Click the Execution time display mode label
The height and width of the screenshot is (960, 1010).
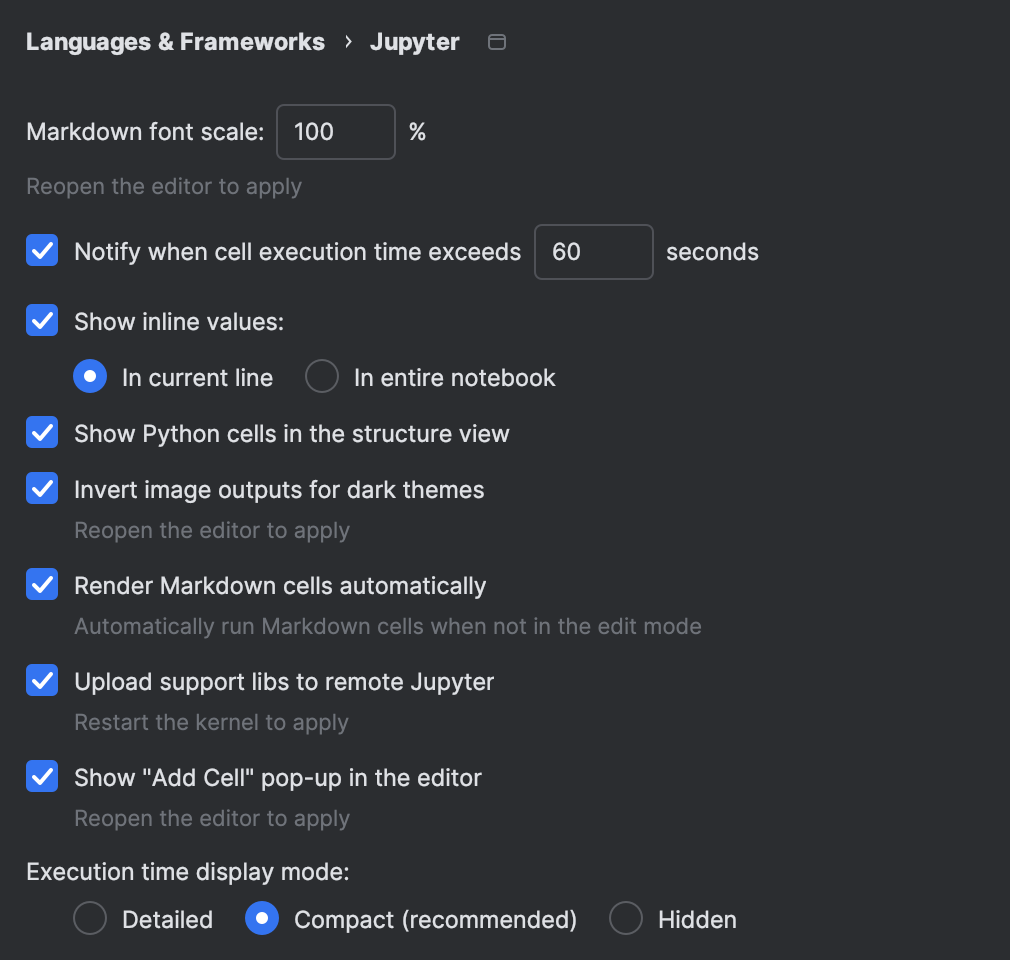coord(187,872)
